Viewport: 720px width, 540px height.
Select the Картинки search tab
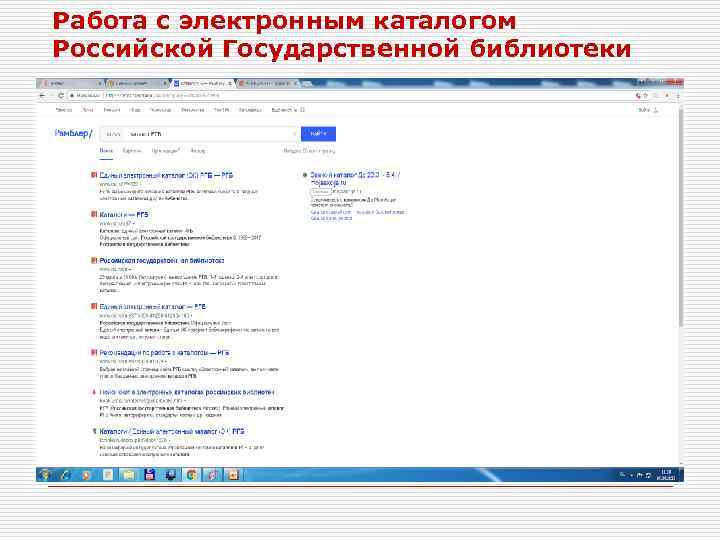(132, 151)
